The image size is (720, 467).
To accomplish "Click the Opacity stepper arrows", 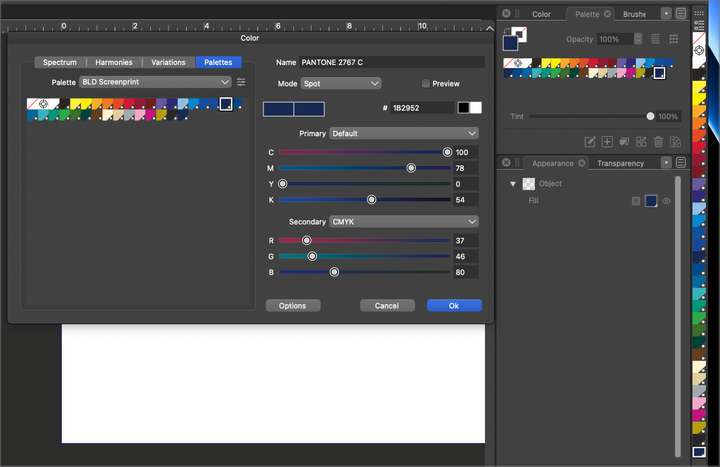I will pos(638,39).
